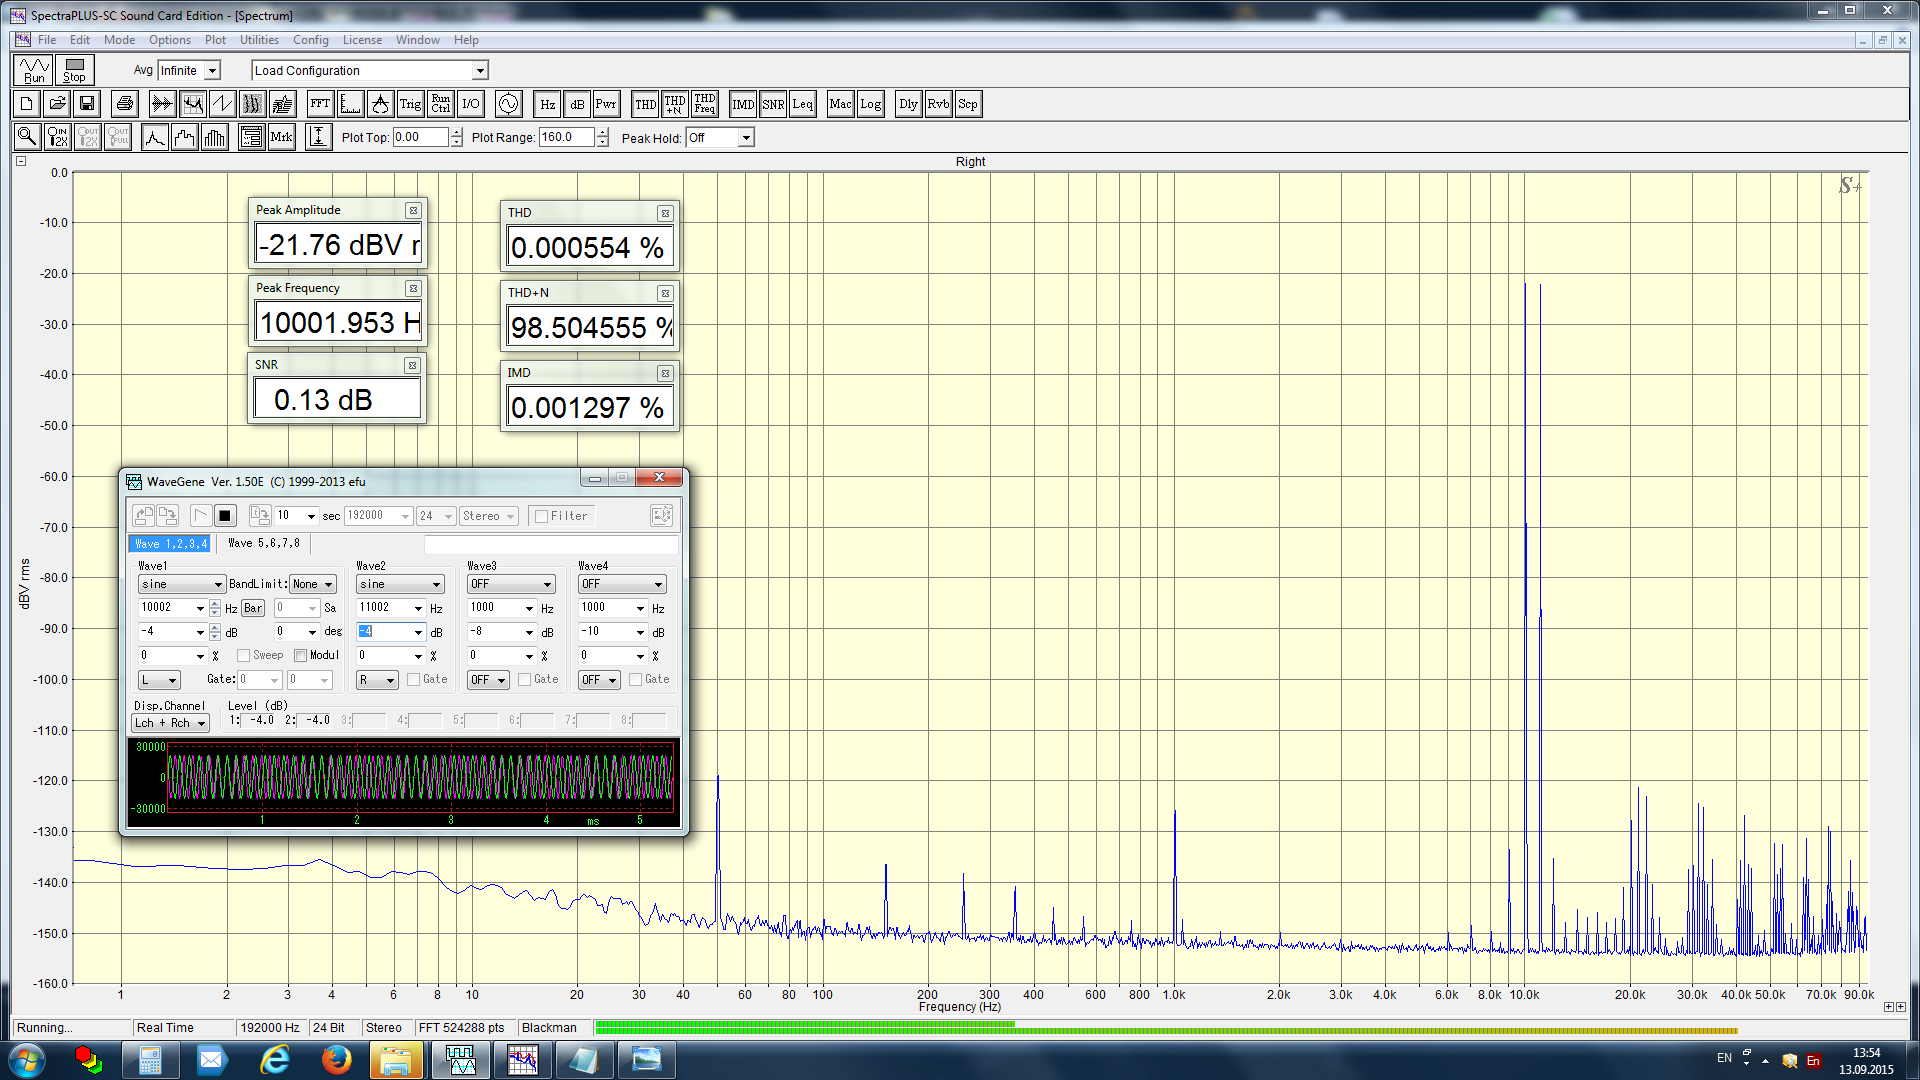This screenshot has width=1920, height=1080.
Task: Open the Utilities menu
Action: [x=259, y=40]
